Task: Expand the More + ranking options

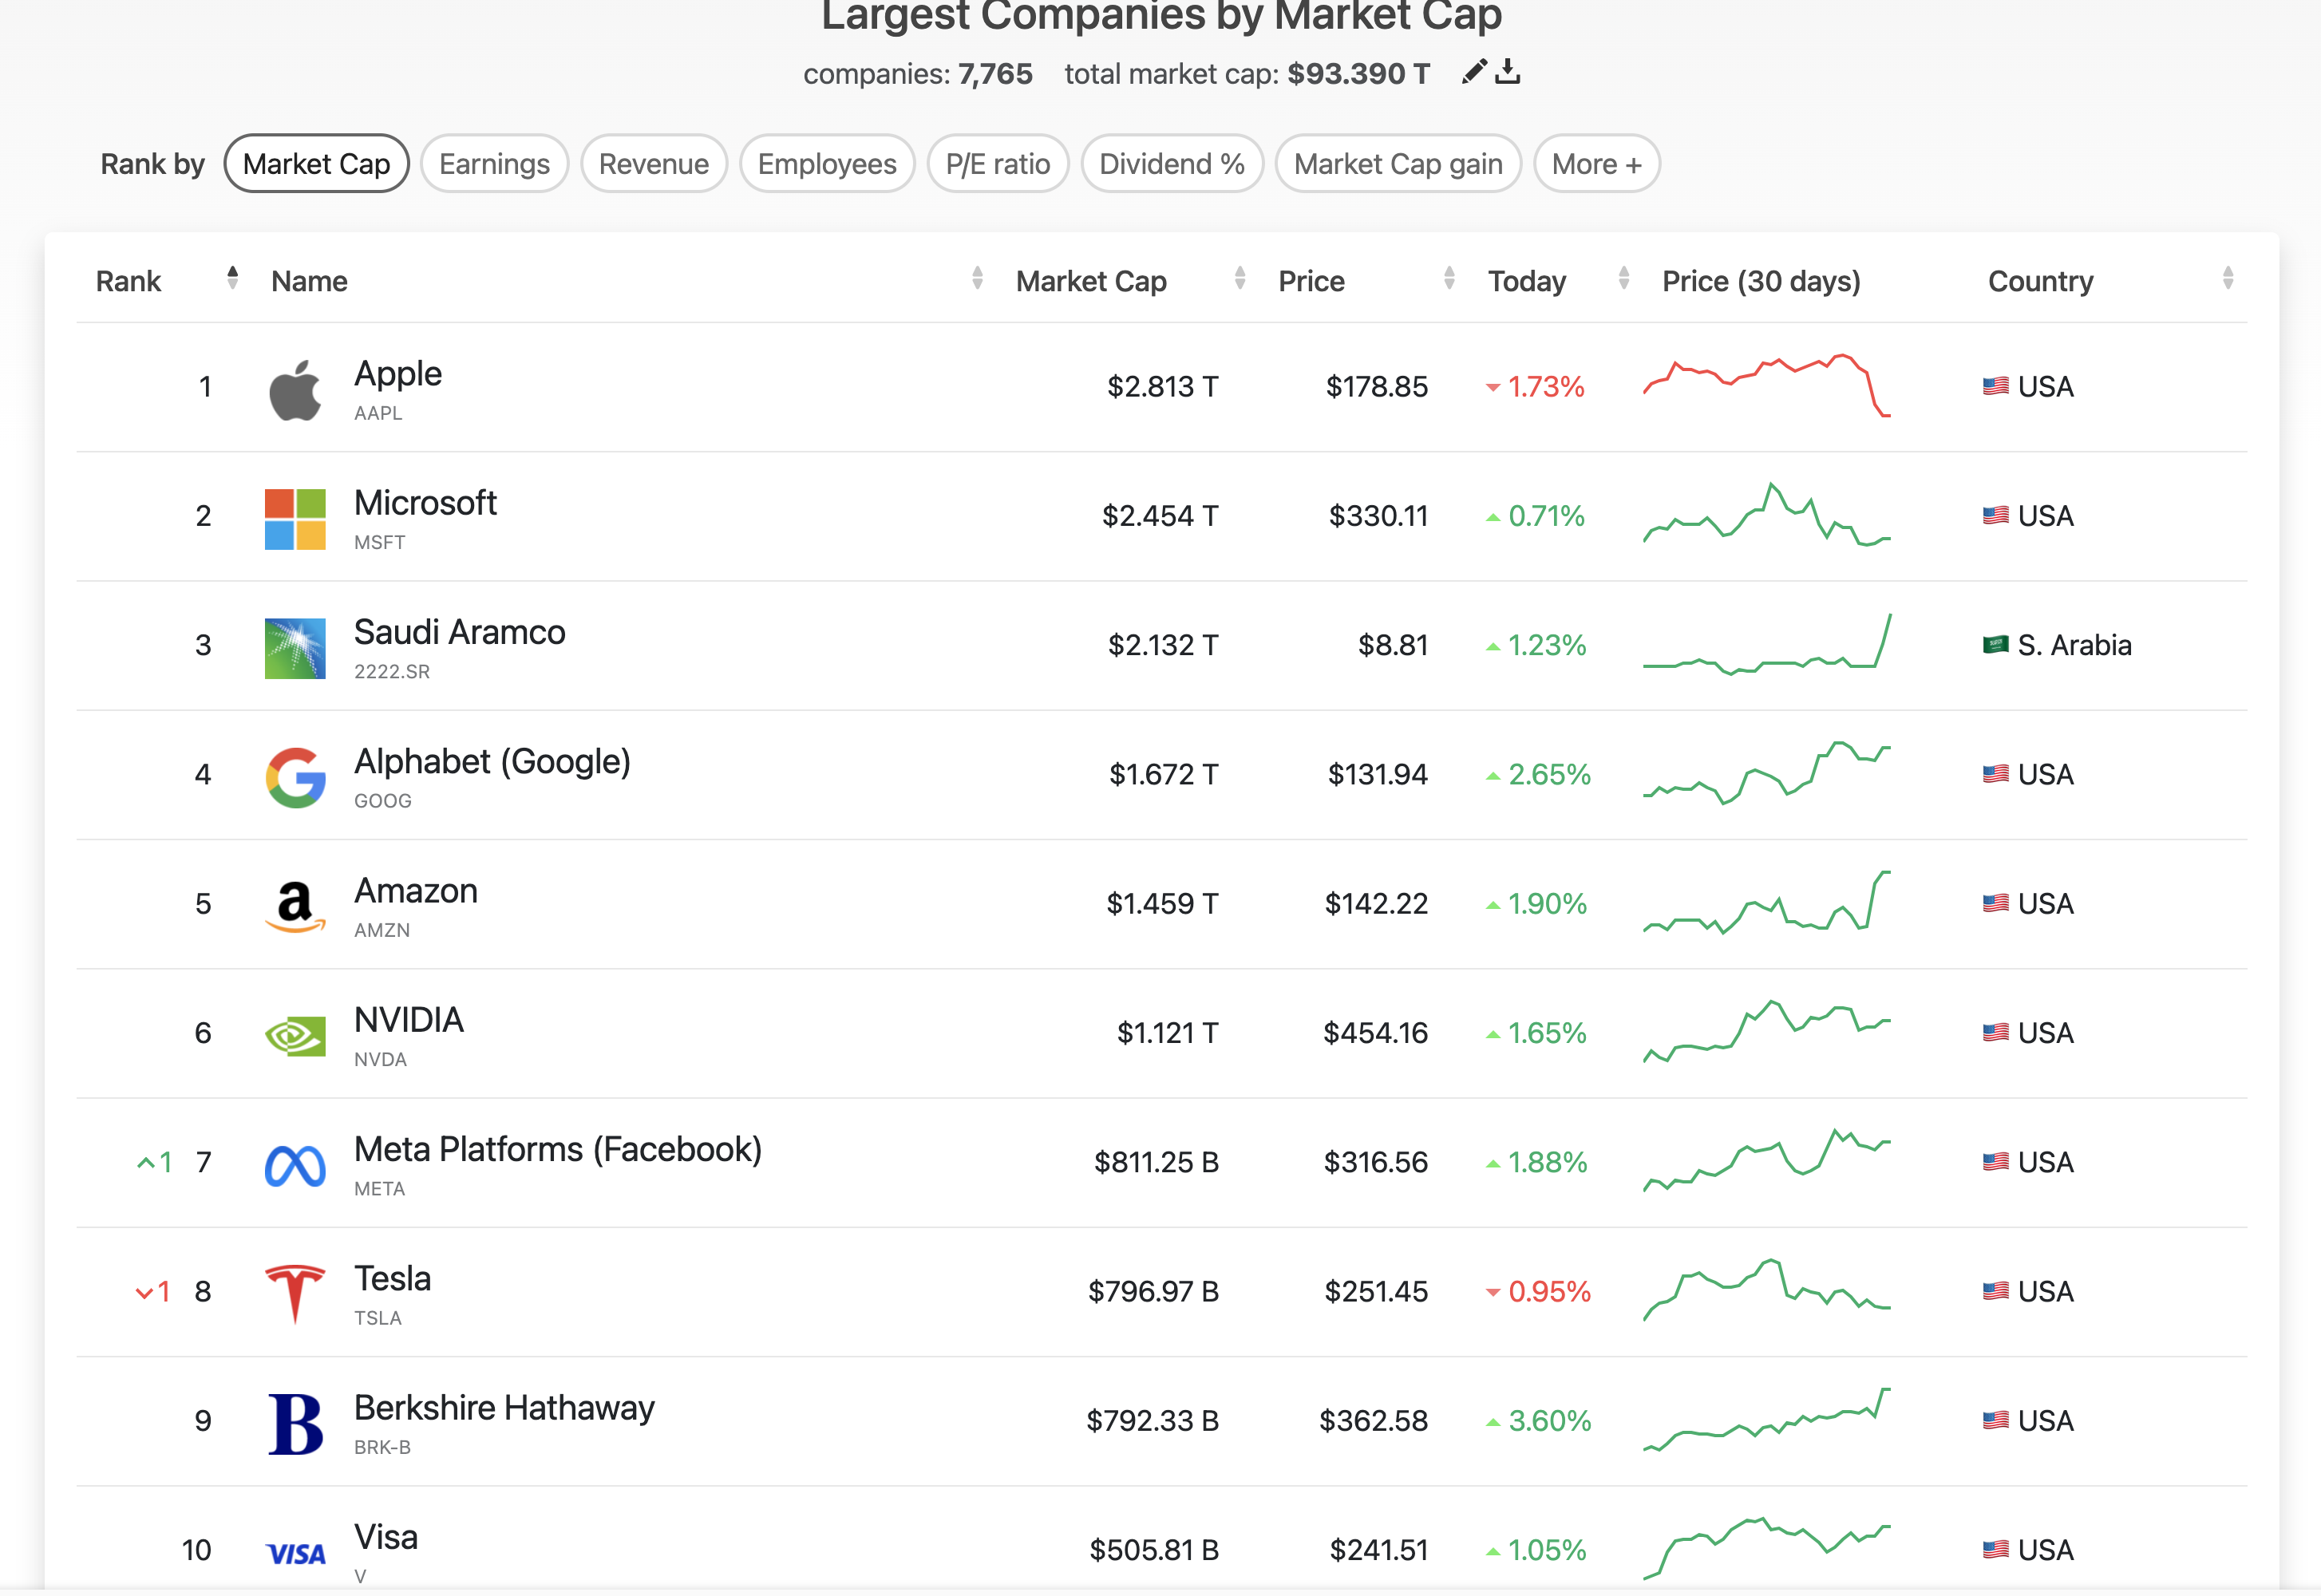Action: 1596,164
